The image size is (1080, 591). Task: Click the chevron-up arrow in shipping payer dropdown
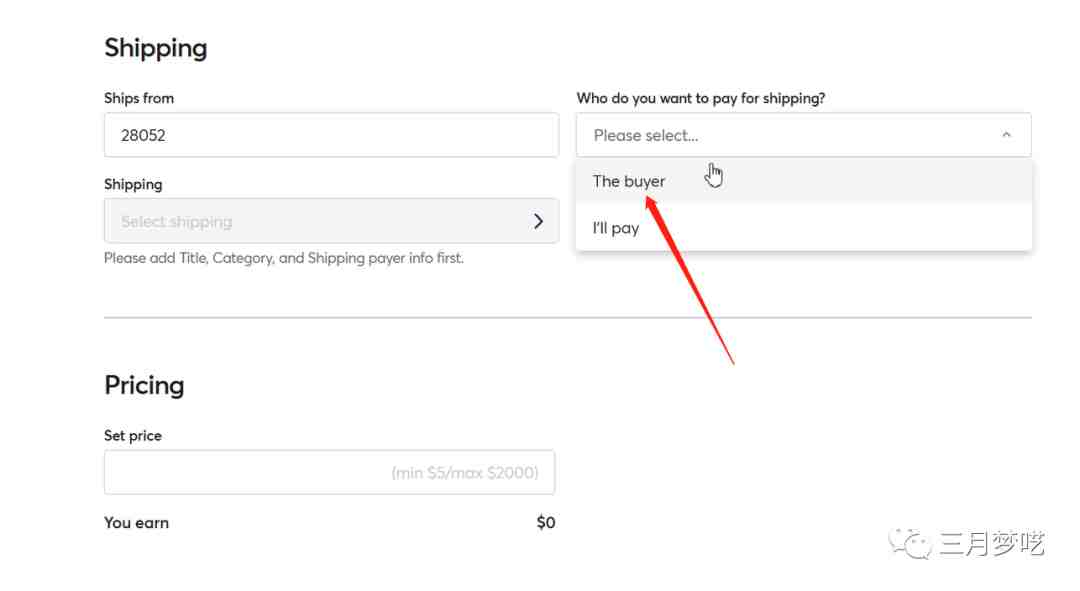[1006, 135]
